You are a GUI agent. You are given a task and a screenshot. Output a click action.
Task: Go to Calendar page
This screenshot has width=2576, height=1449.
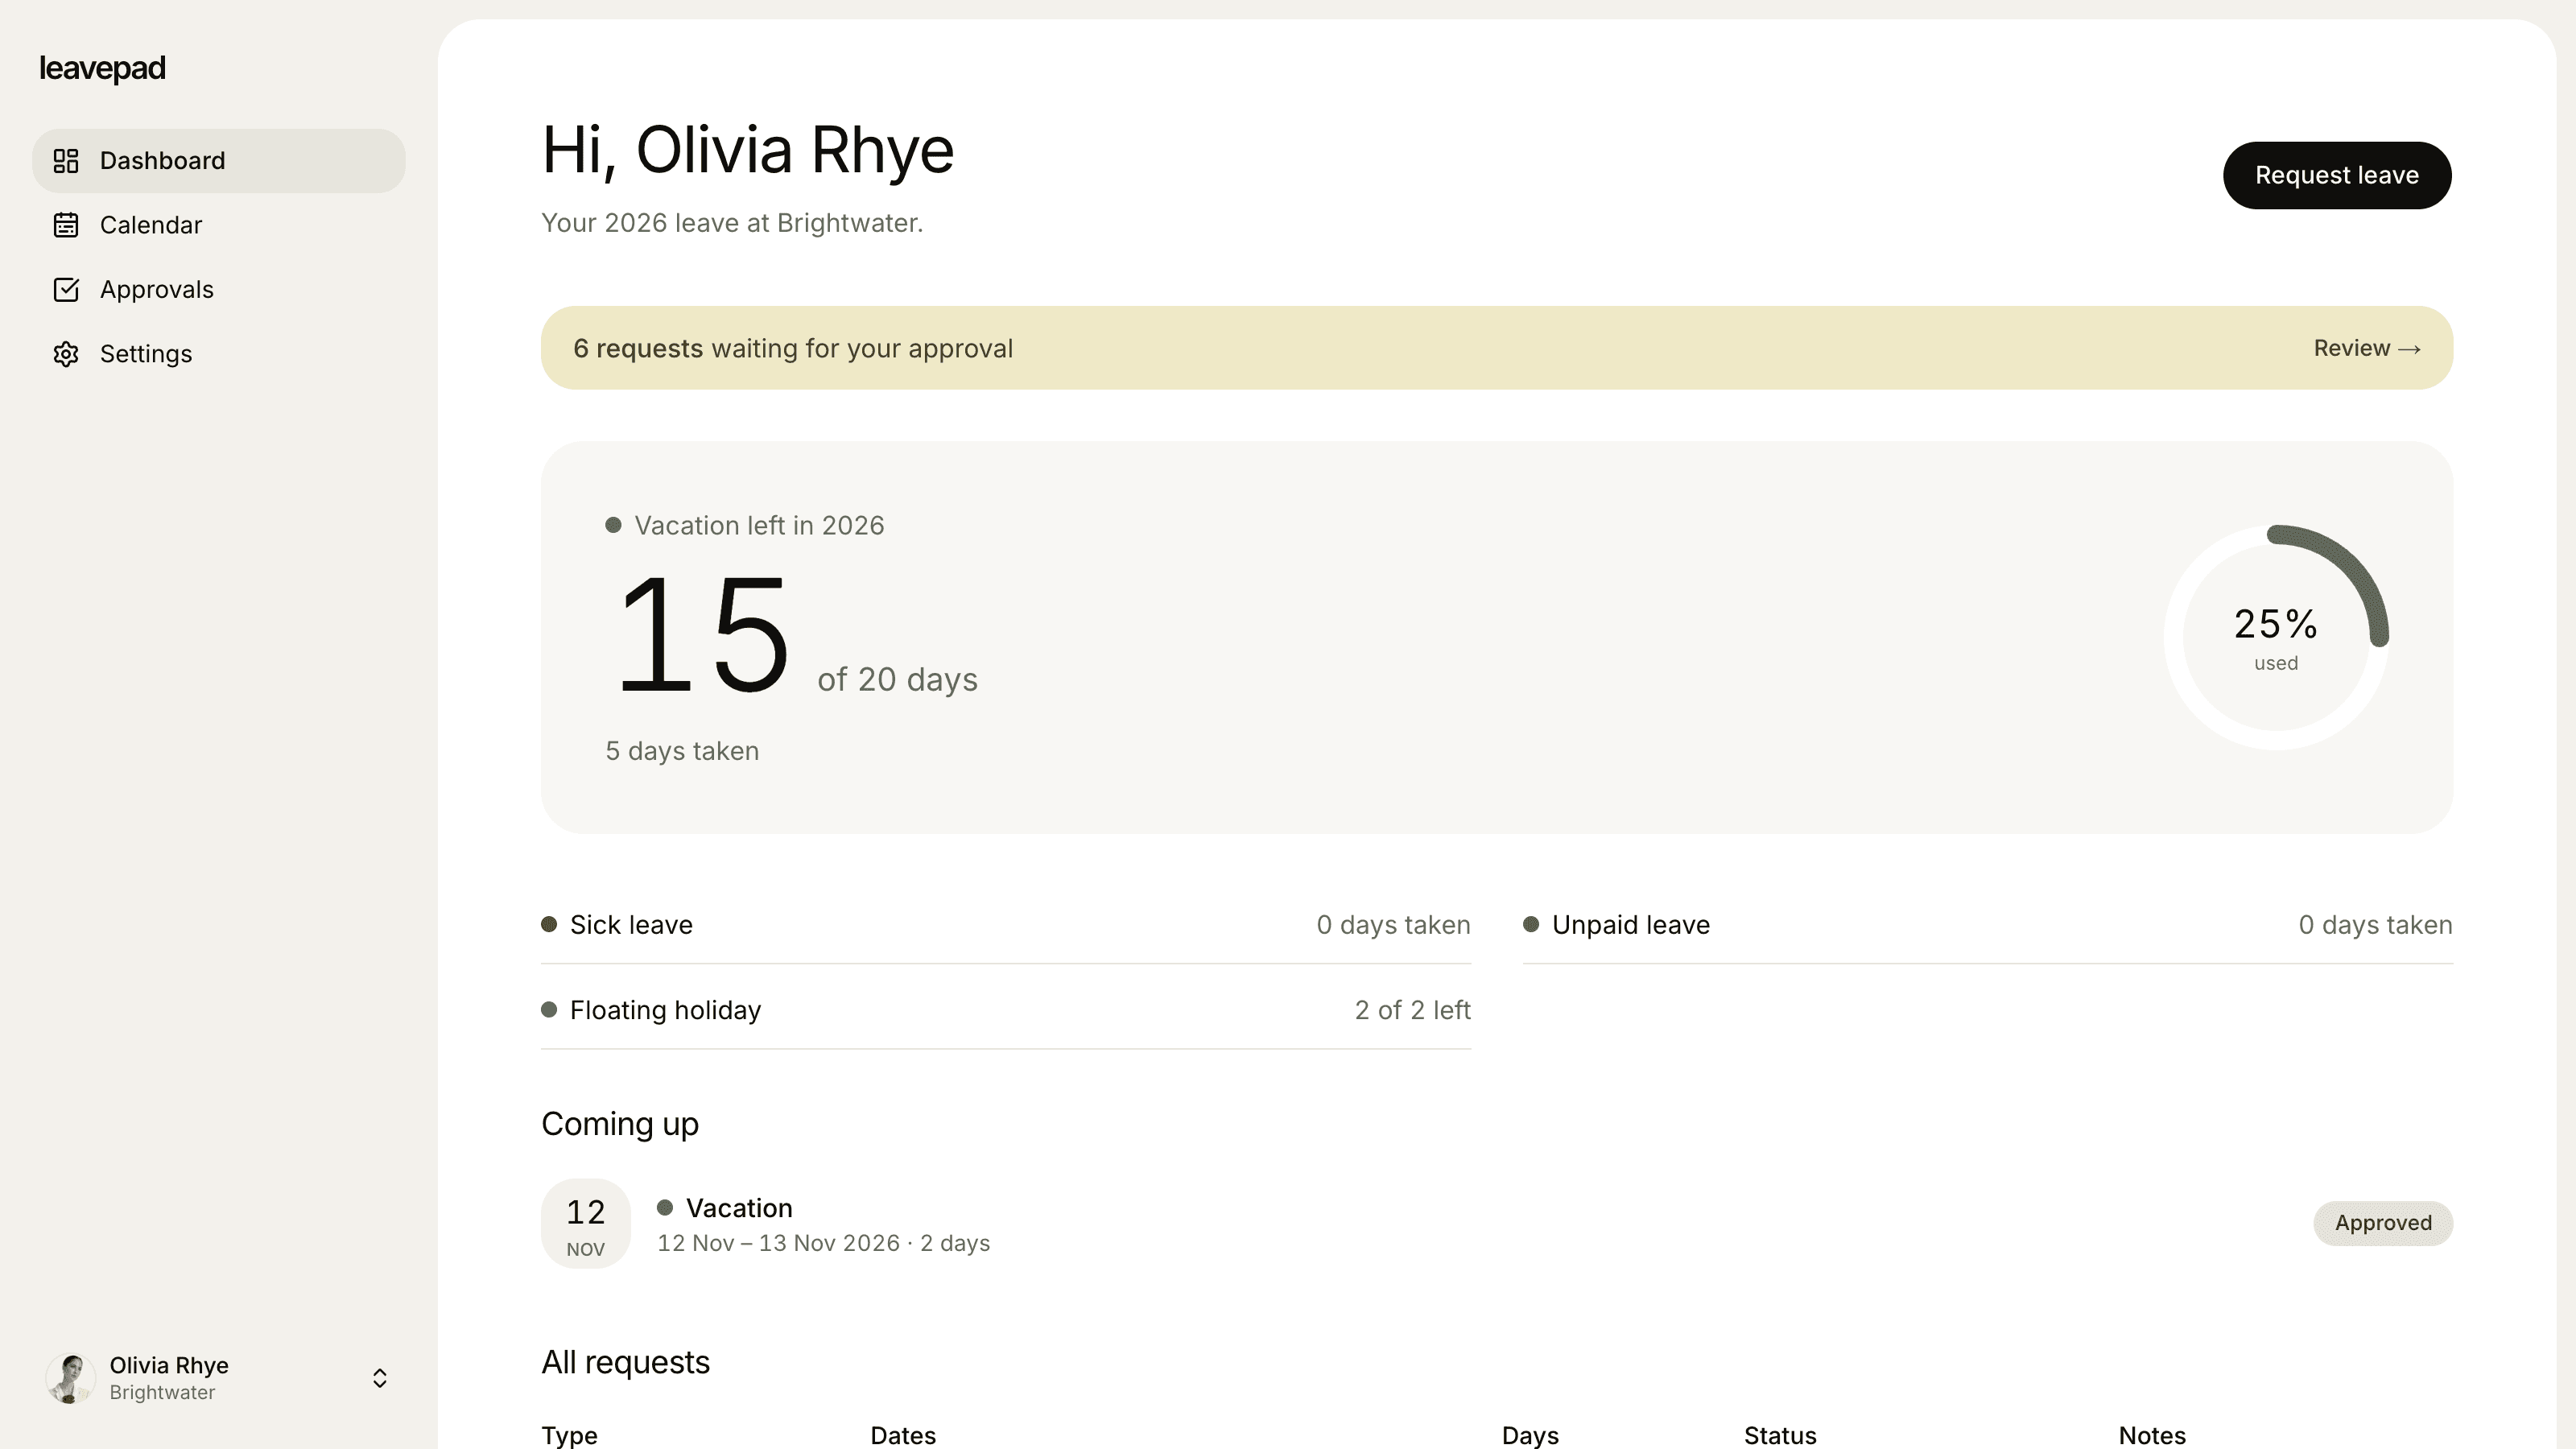219,225
